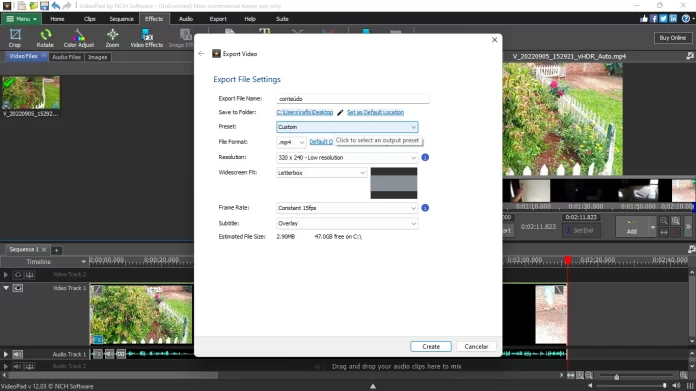Click the preview zoom-in magnifier icon
Screen dimensions: 696x391
[x=676, y=221]
